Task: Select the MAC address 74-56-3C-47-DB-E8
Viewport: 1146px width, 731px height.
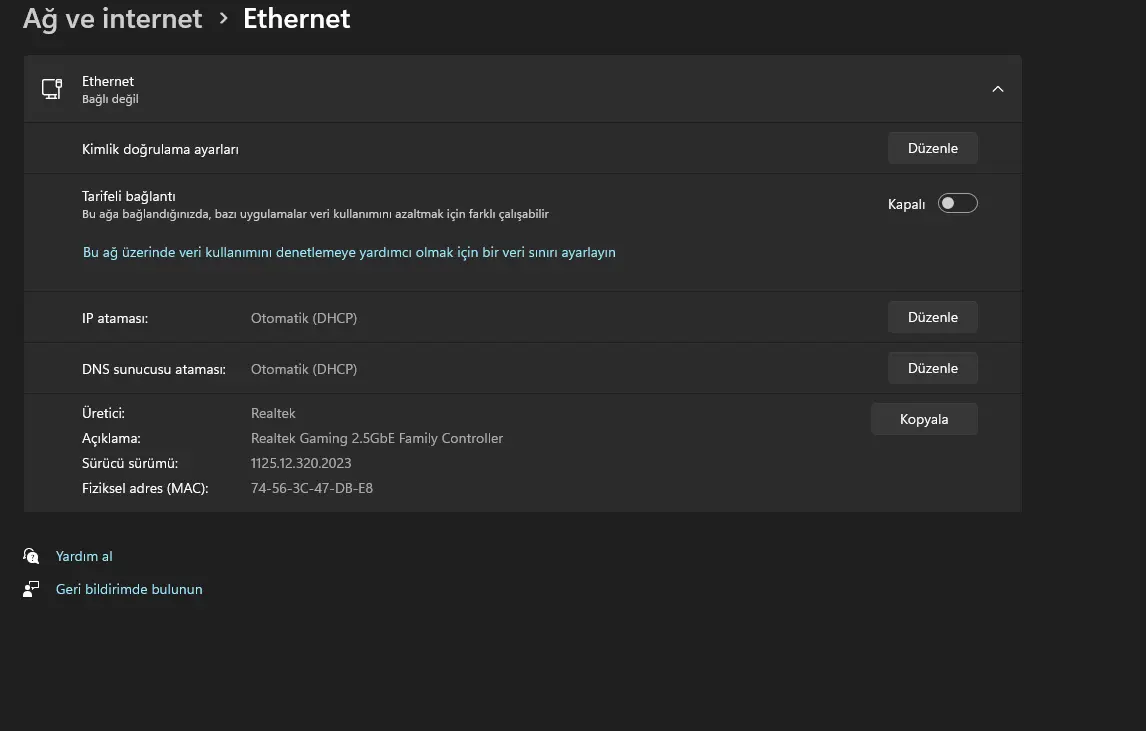Action: (312, 488)
